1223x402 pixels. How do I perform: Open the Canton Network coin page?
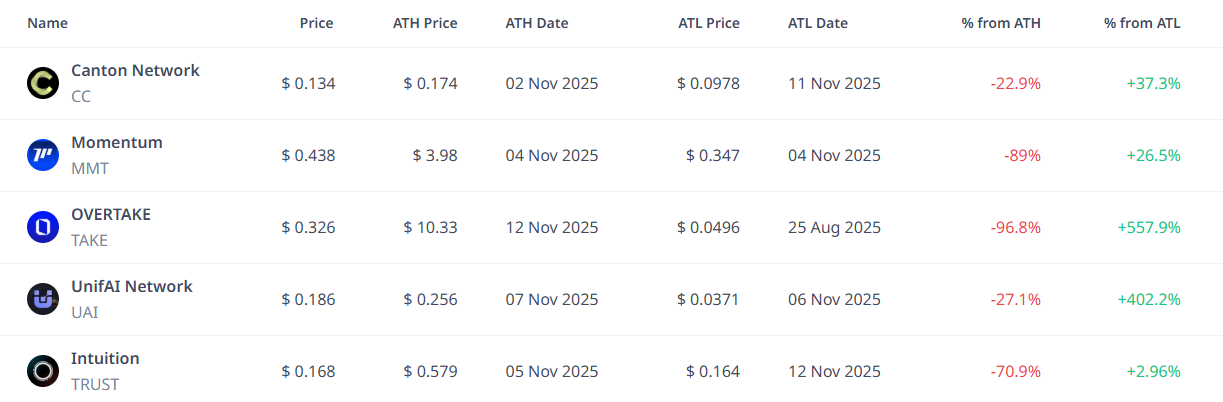pos(135,71)
